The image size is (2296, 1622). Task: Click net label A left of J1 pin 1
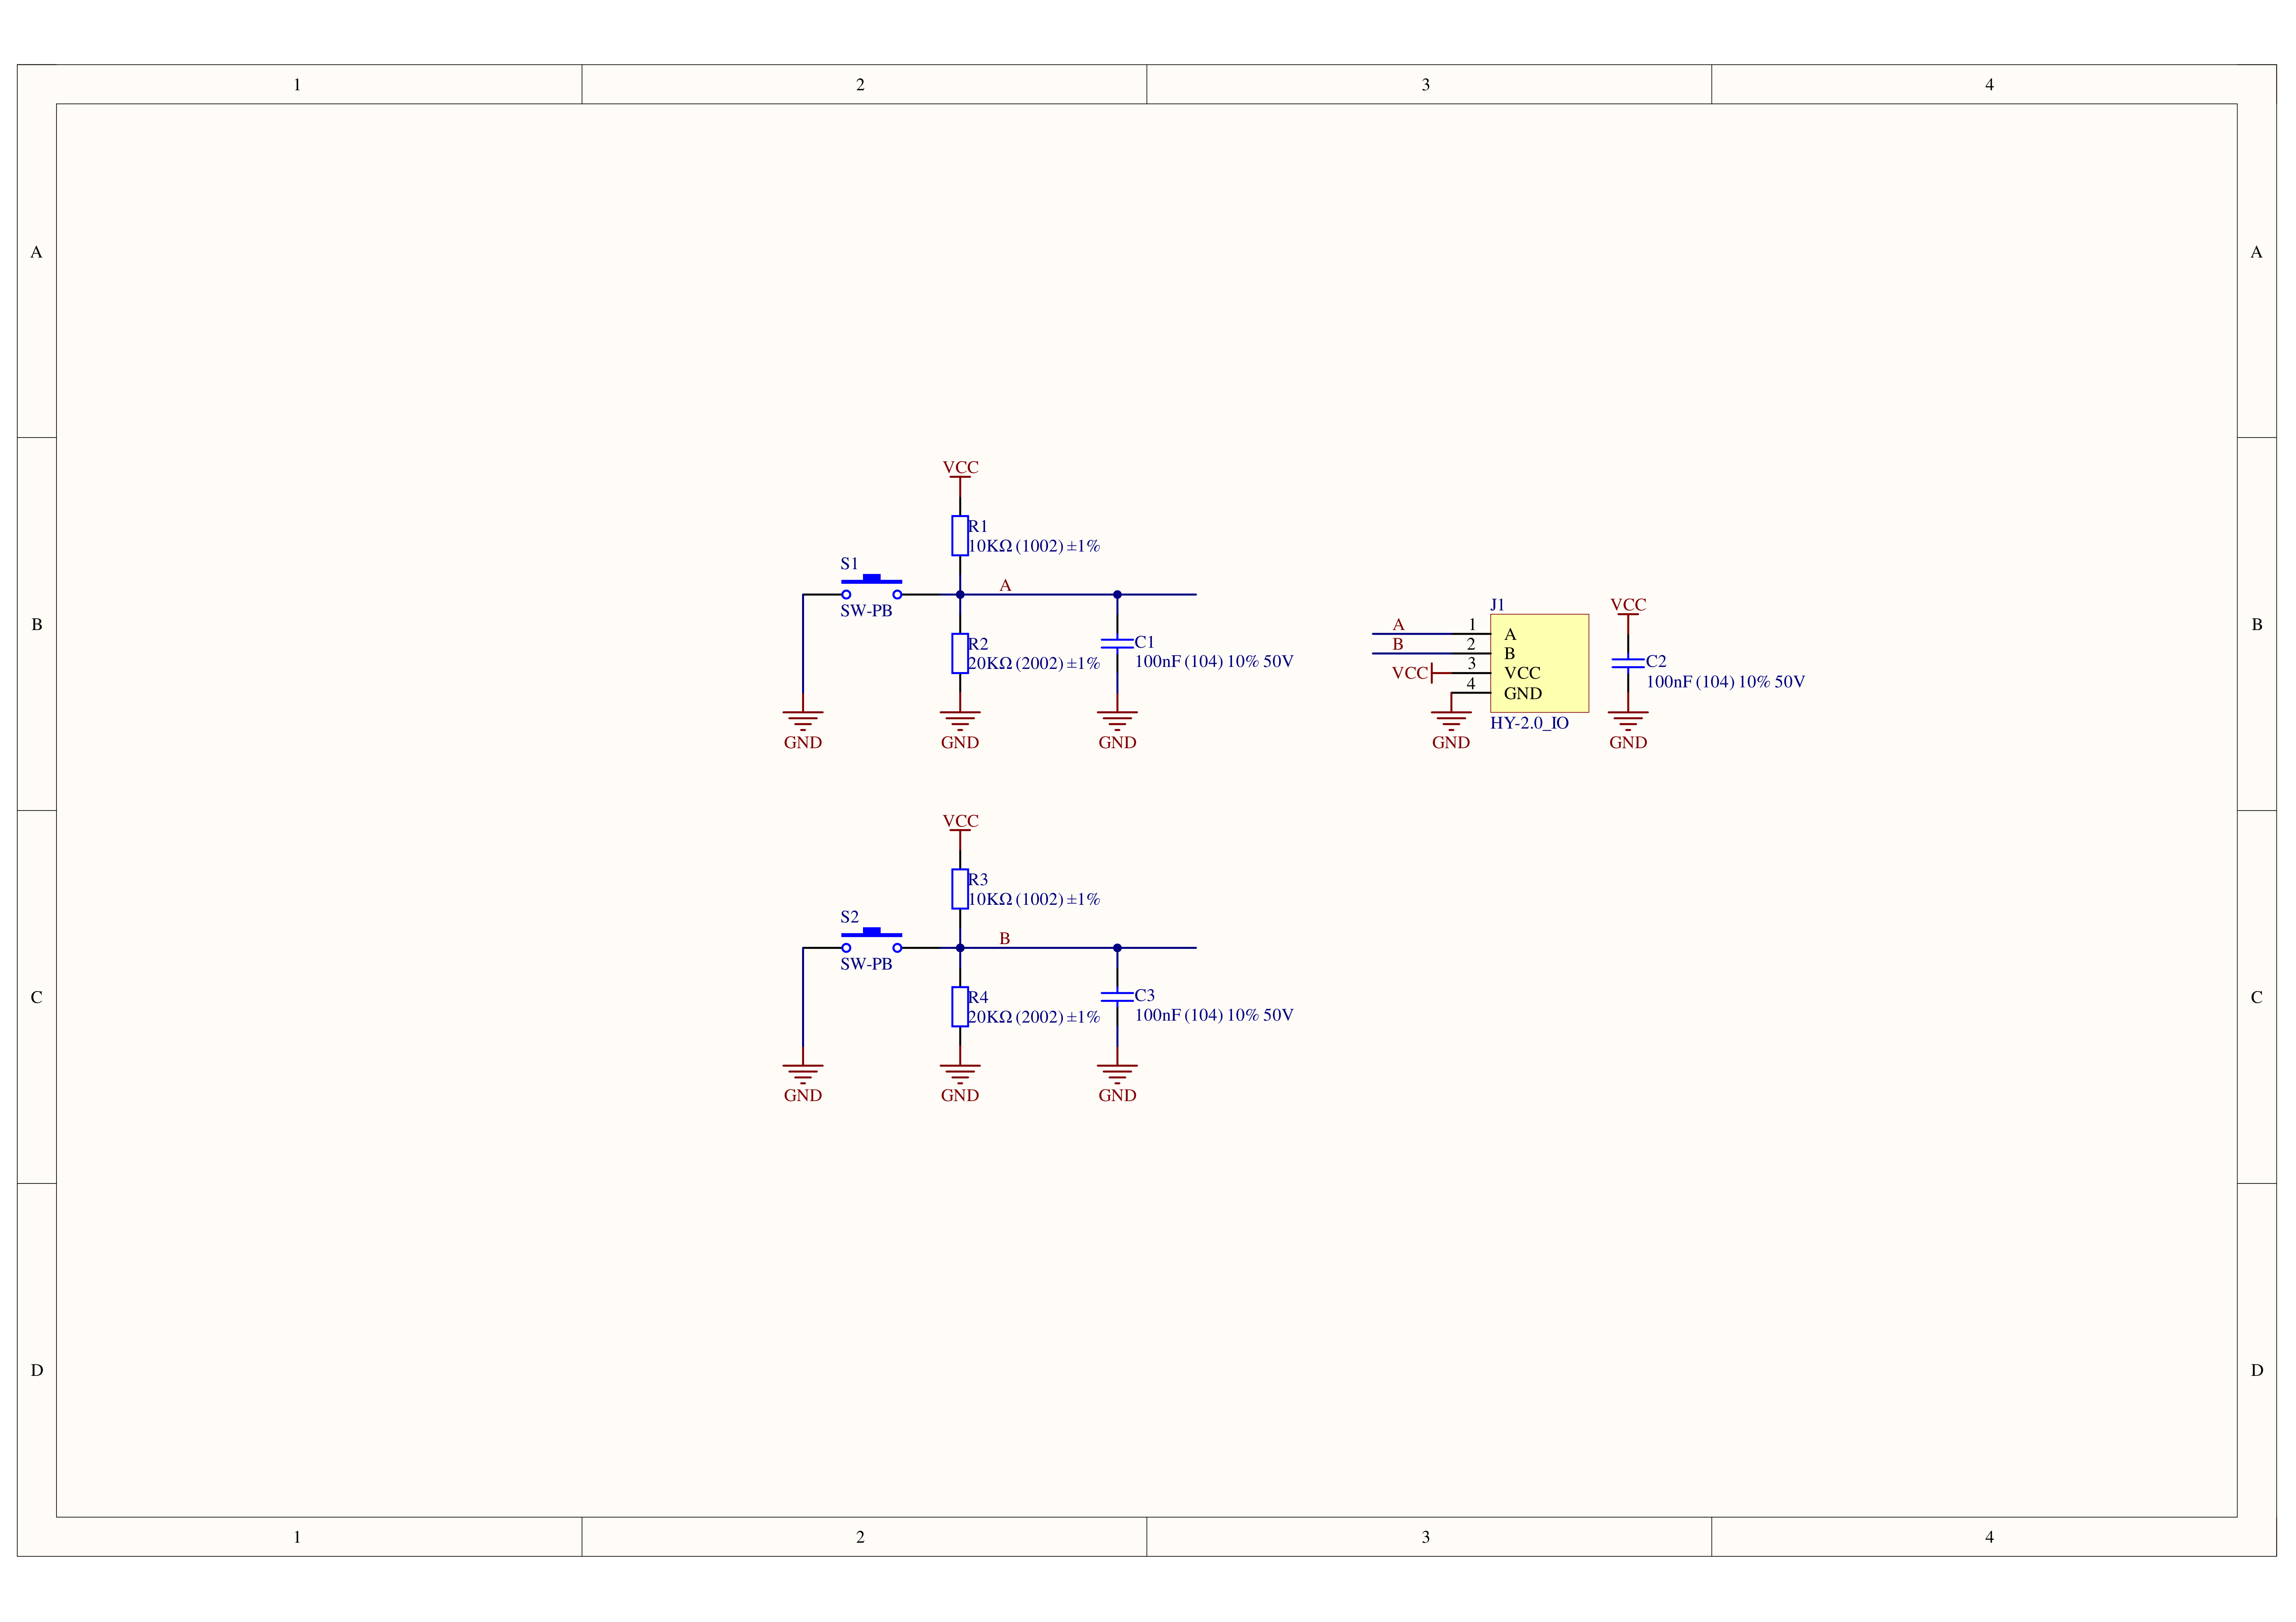pyautogui.click(x=1398, y=624)
